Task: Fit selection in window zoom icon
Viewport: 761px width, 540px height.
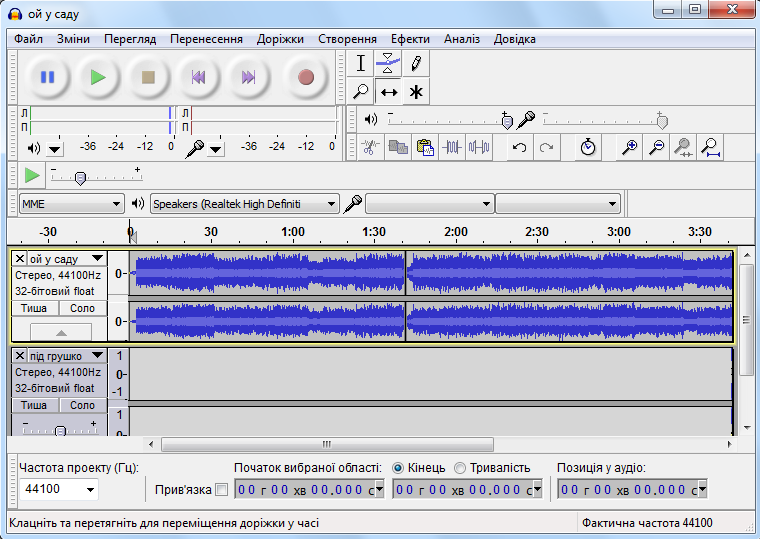Action: [x=683, y=147]
